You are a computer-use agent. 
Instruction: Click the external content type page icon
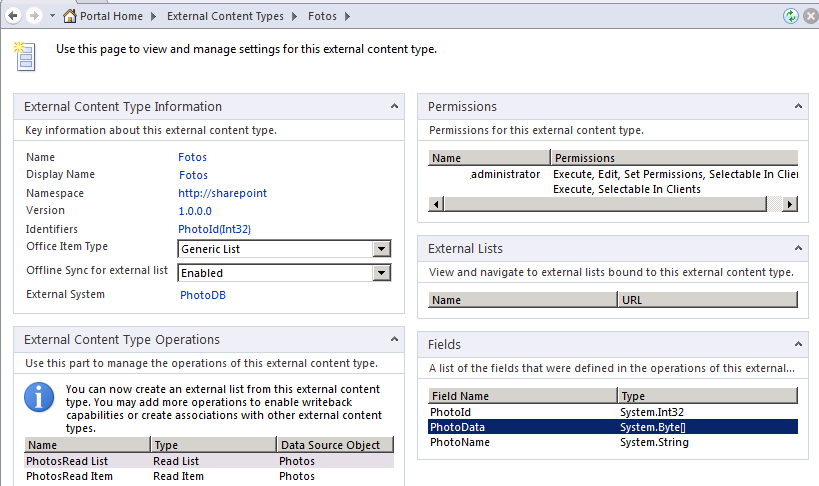tap(24, 56)
